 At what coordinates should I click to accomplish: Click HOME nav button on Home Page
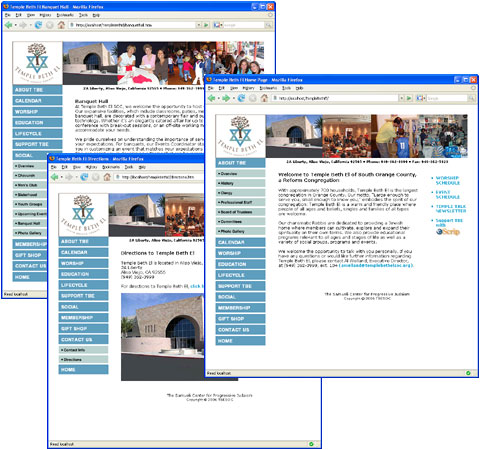[x=240, y=341]
